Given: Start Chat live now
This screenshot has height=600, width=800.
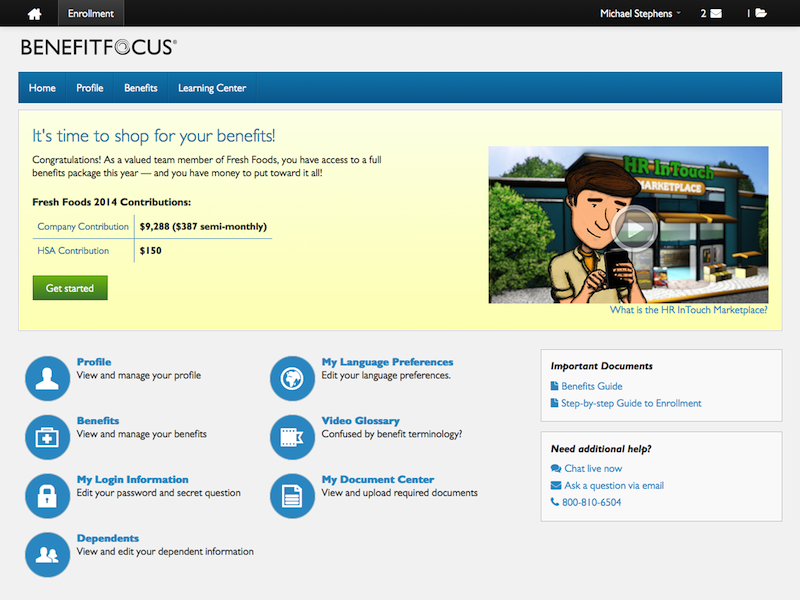Looking at the screenshot, I should (593, 468).
